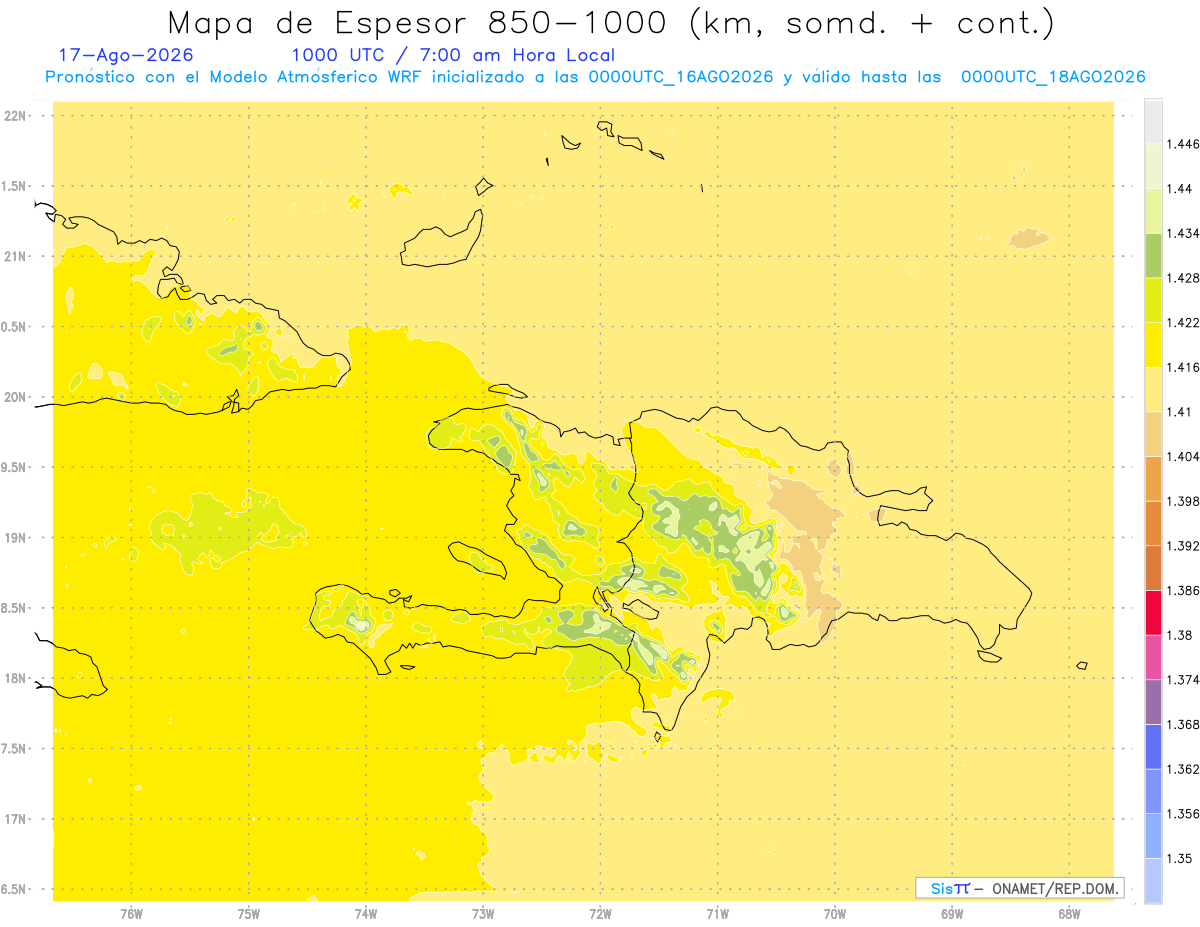Click the time text "1000 UTC / 7:00 am Hora Local"
Screen dimensions: 1200x927
(x=453, y=55)
